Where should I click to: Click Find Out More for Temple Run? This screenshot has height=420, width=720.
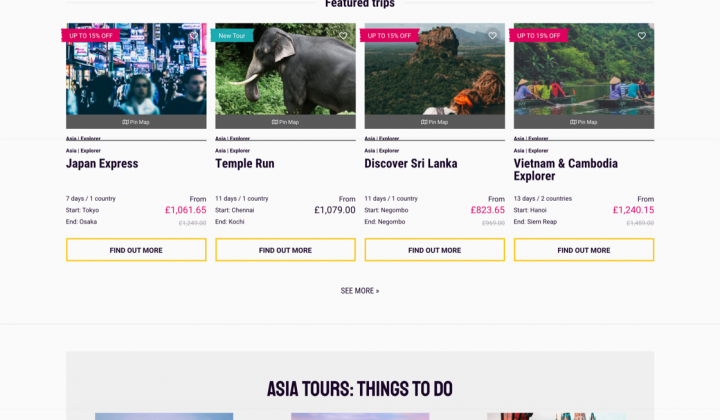[x=285, y=250]
